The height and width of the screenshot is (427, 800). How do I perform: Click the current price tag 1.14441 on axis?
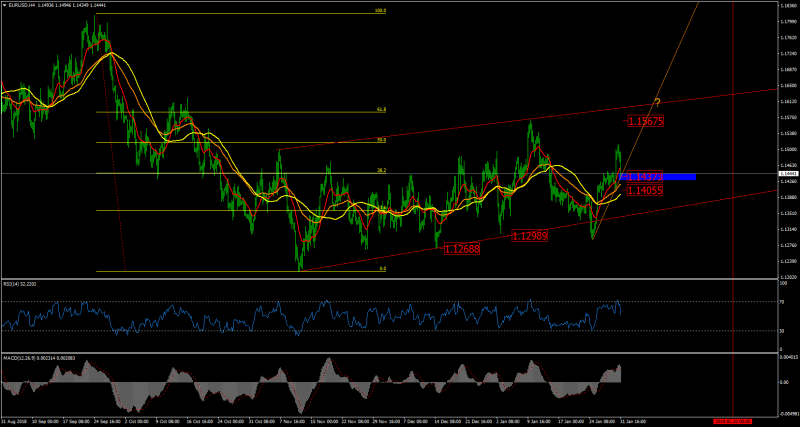point(788,173)
